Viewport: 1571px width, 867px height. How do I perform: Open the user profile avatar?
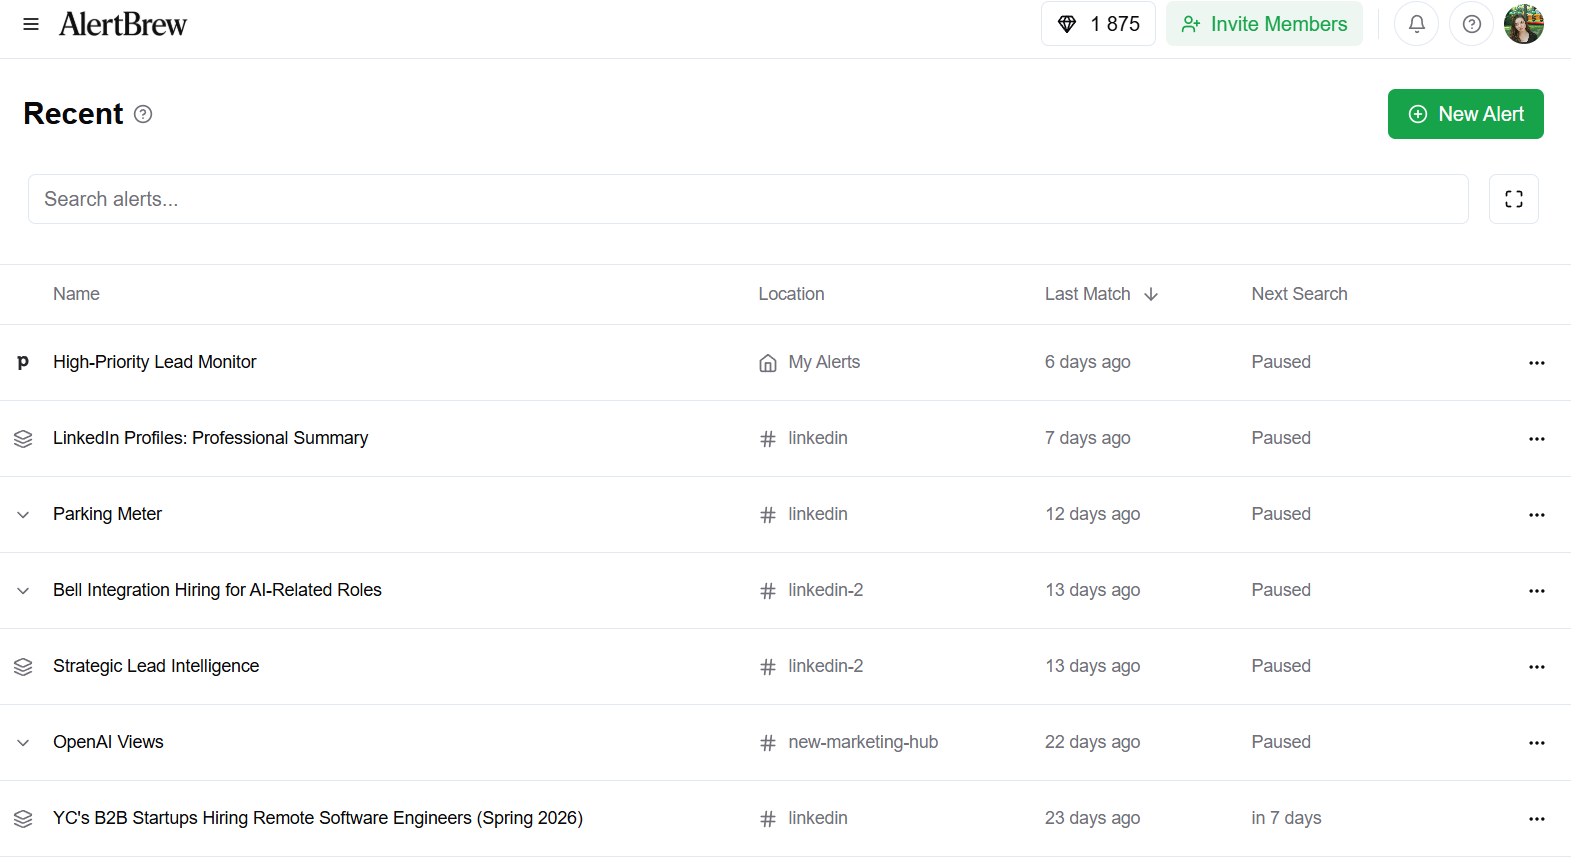point(1524,24)
